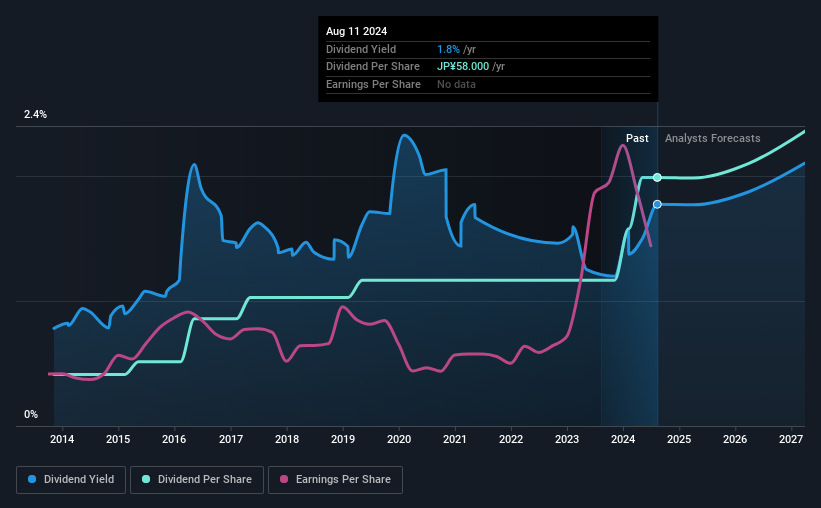821x508 pixels.
Task: Toggle the Earnings Per Share legend button
Action: coord(335,480)
